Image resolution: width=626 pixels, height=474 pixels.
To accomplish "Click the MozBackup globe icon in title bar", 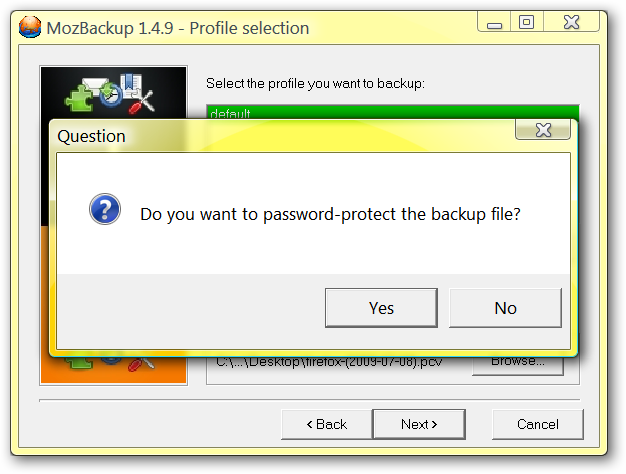I will coord(30,27).
